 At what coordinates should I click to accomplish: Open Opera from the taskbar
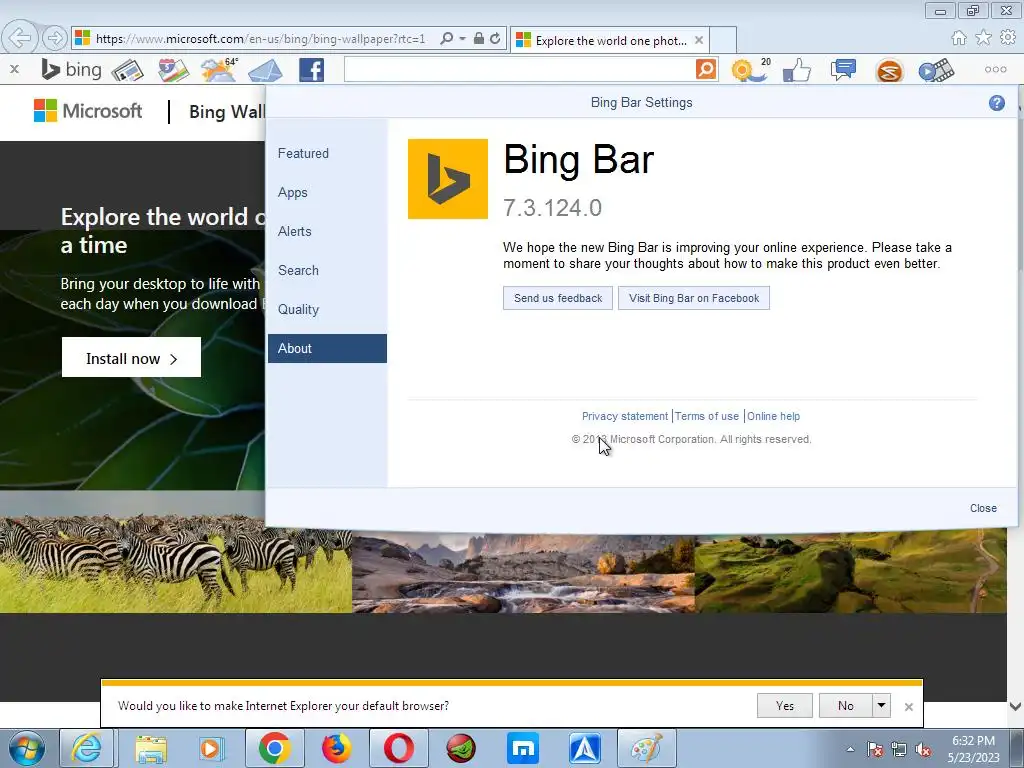click(x=398, y=748)
